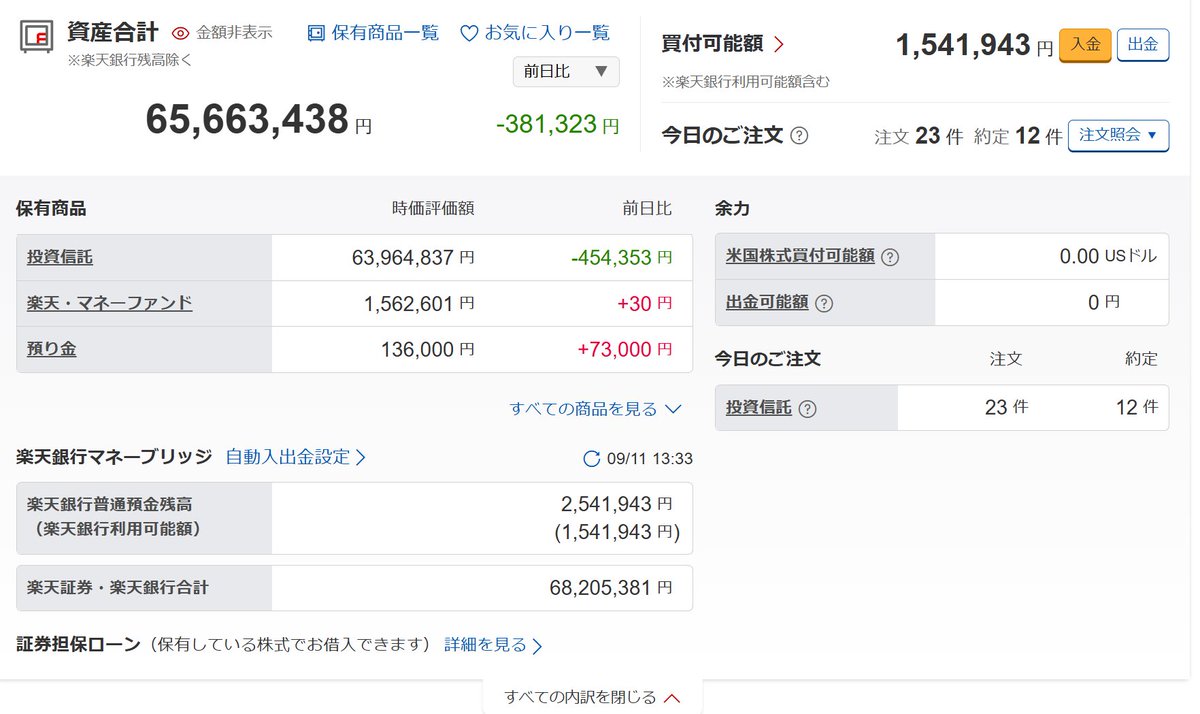Click 楽天銀行普通預金残高 label
Screen dimensions: 1200x714
(x=110, y=504)
